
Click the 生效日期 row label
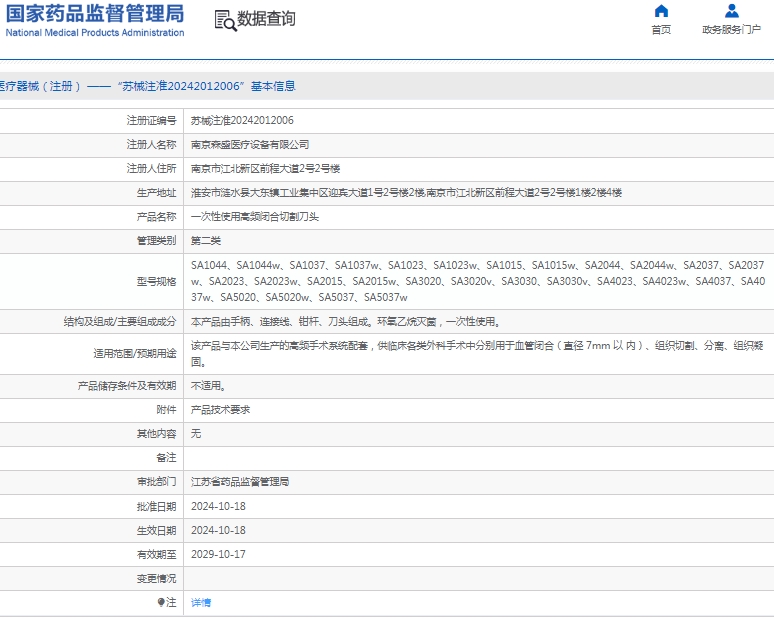click(156, 530)
